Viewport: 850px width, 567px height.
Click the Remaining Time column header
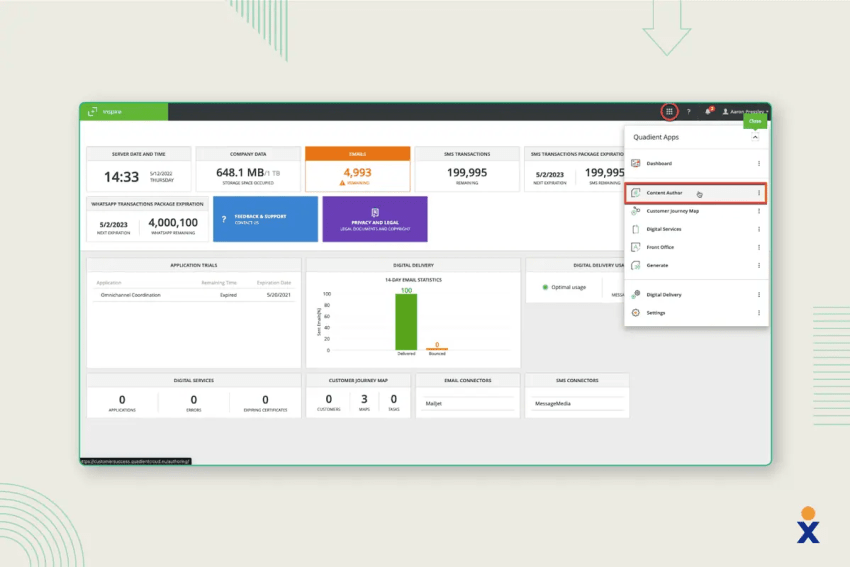[219, 282]
